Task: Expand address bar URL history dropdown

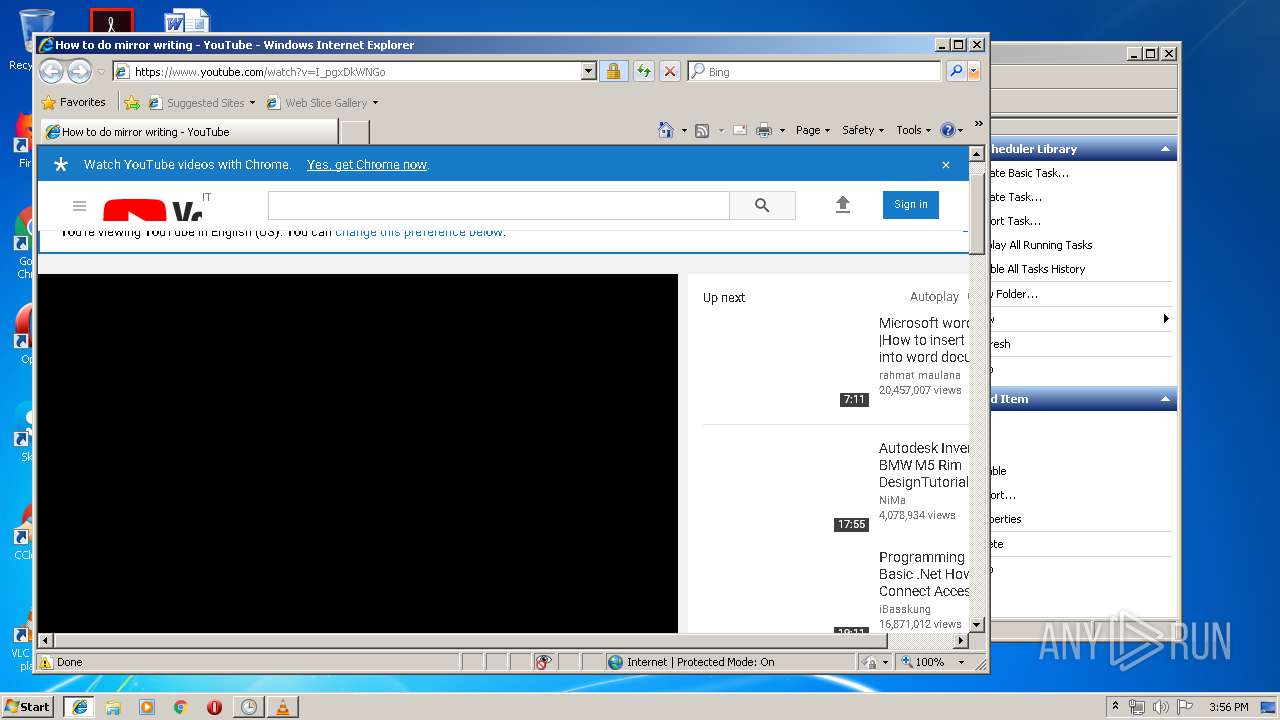Action: (589, 72)
